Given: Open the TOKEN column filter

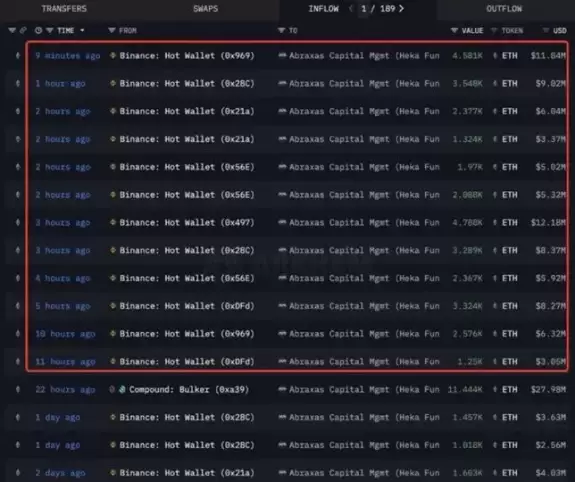Looking at the screenshot, I should [x=494, y=30].
